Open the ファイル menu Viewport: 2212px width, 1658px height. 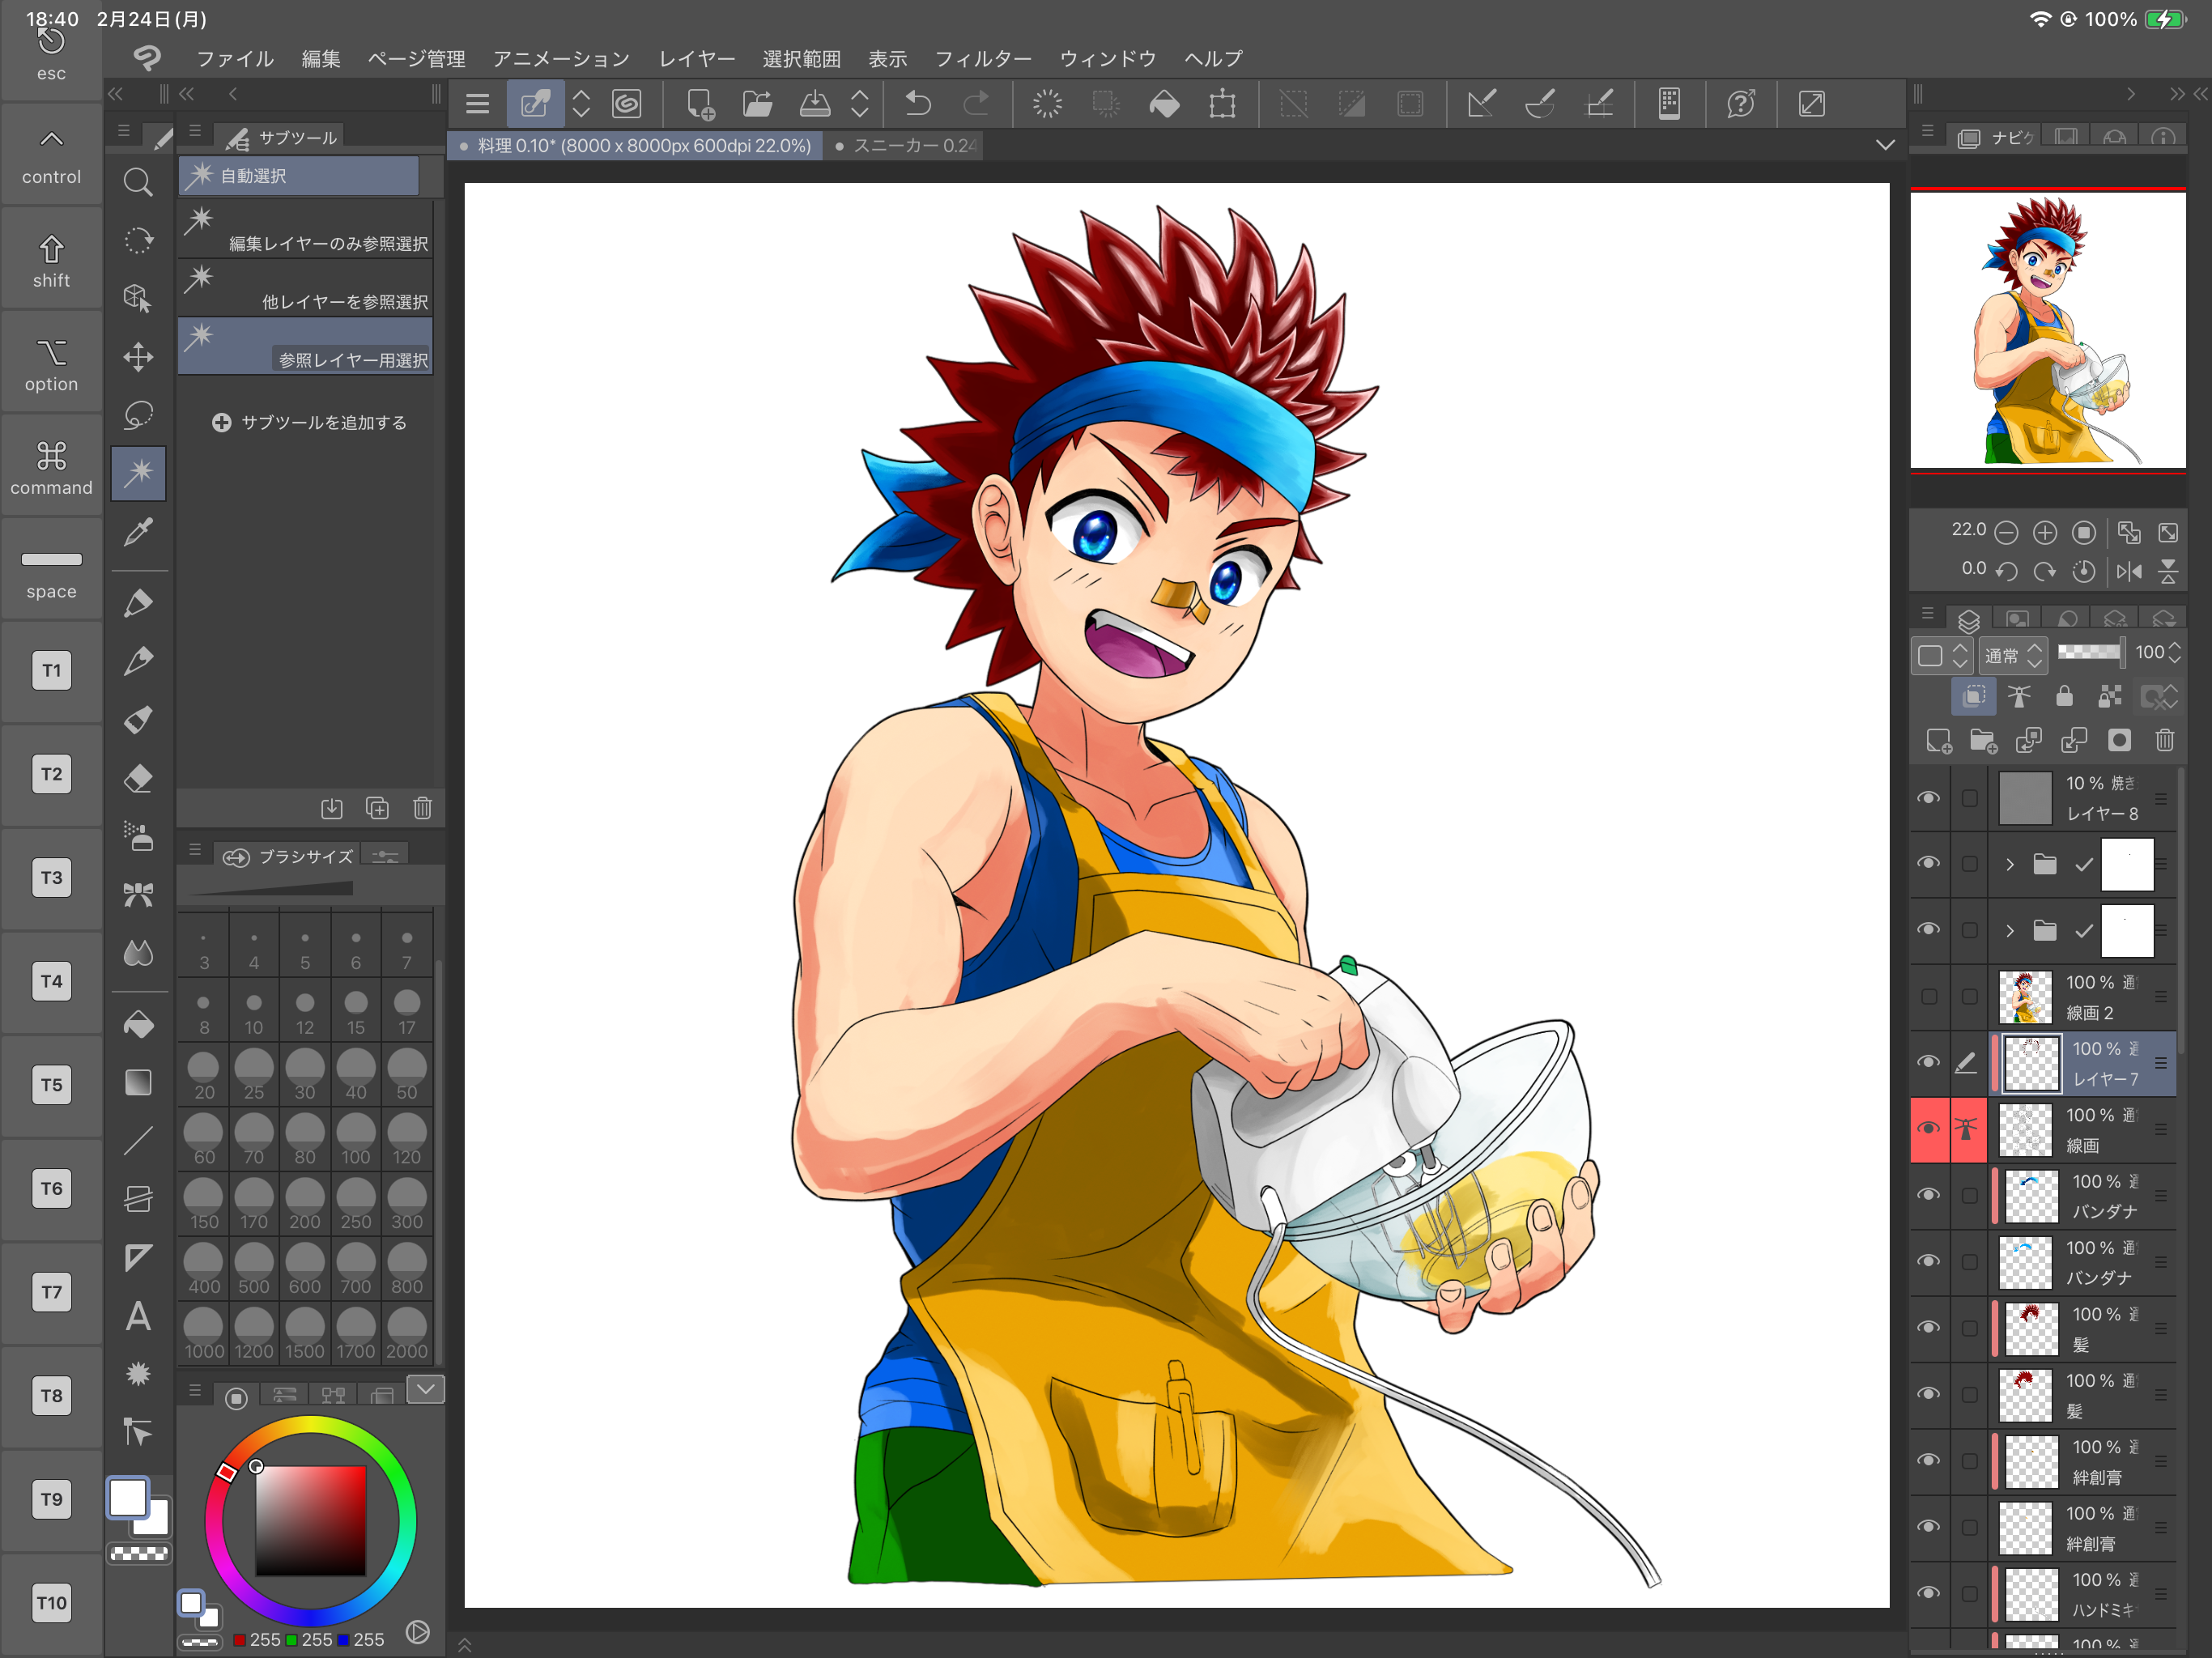(x=235, y=59)
